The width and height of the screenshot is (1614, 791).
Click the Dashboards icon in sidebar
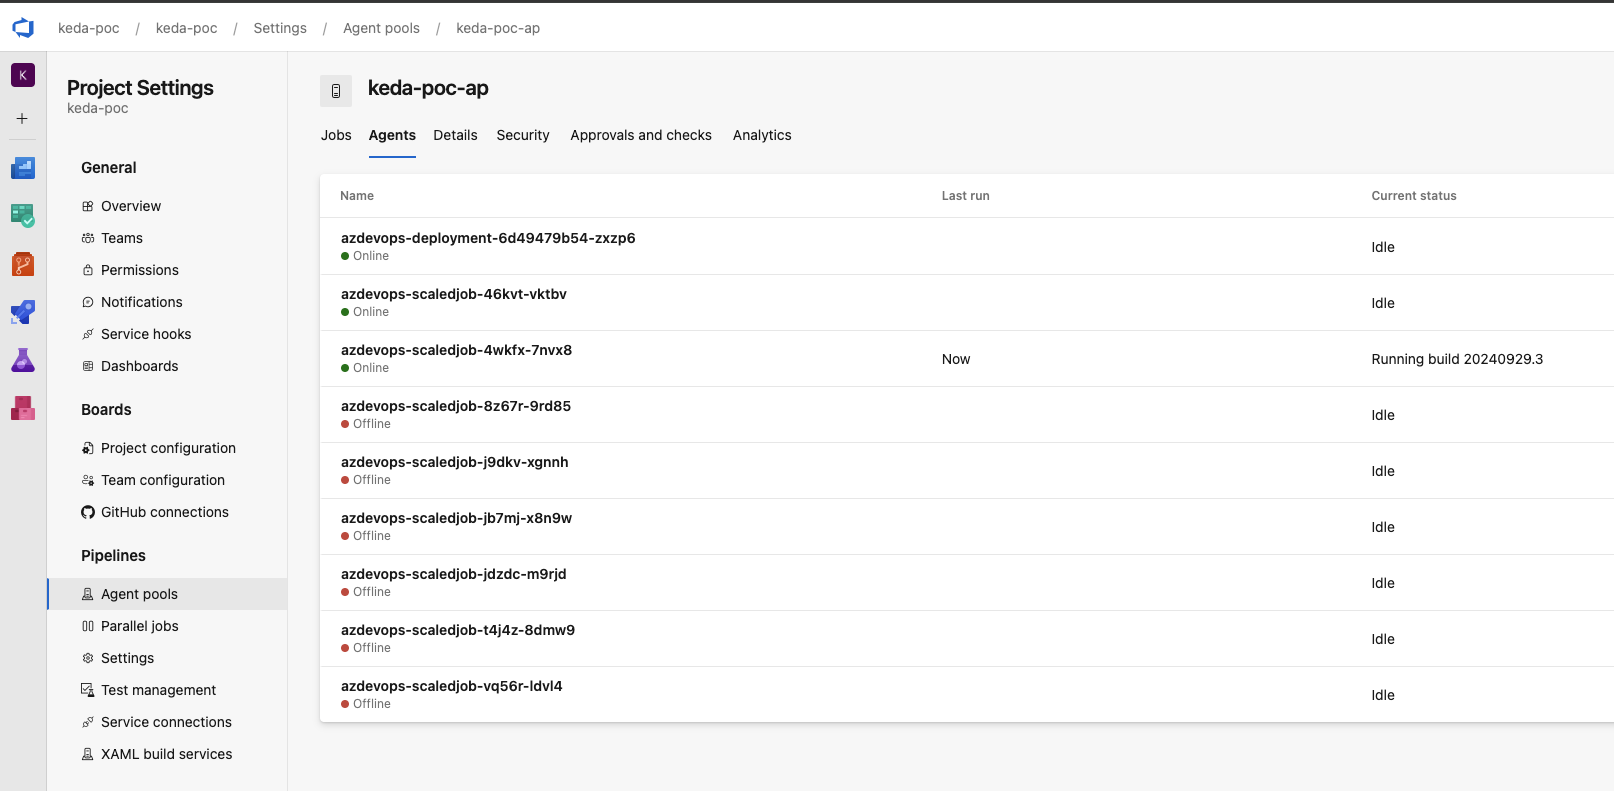[88, 366]
